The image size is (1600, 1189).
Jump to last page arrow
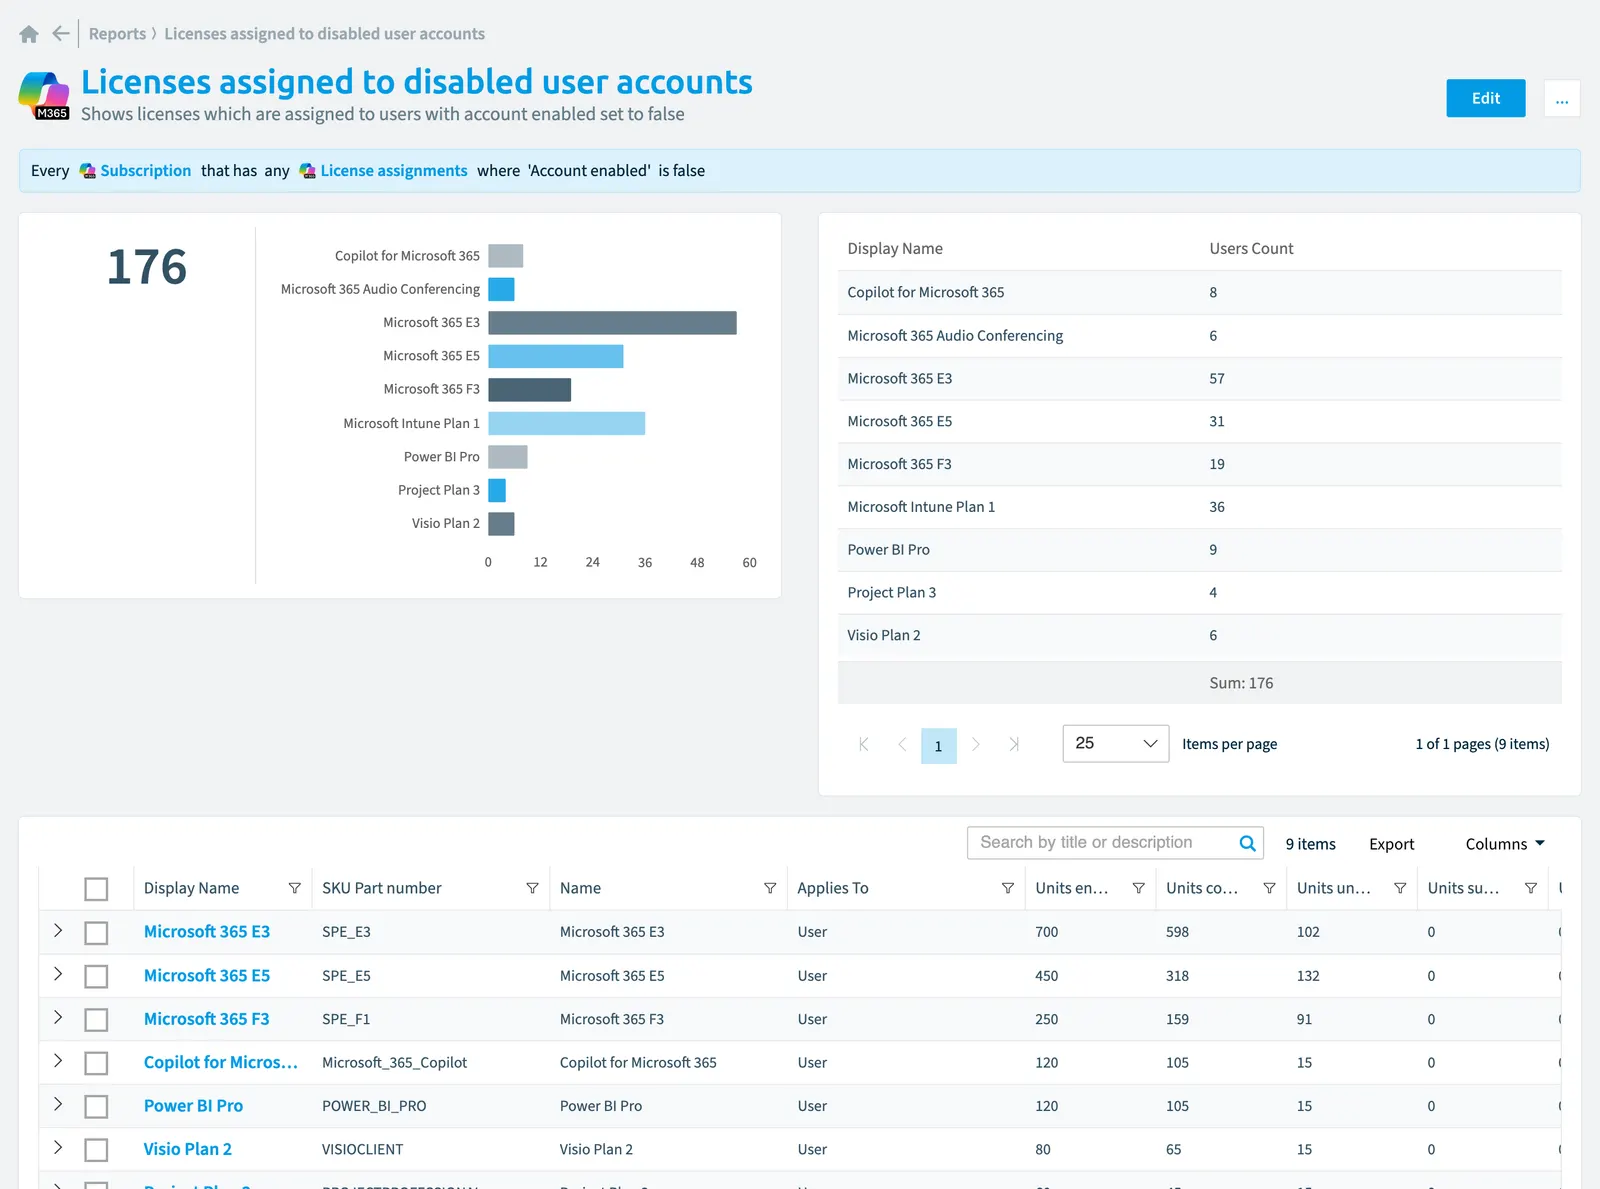(1014, 744)
